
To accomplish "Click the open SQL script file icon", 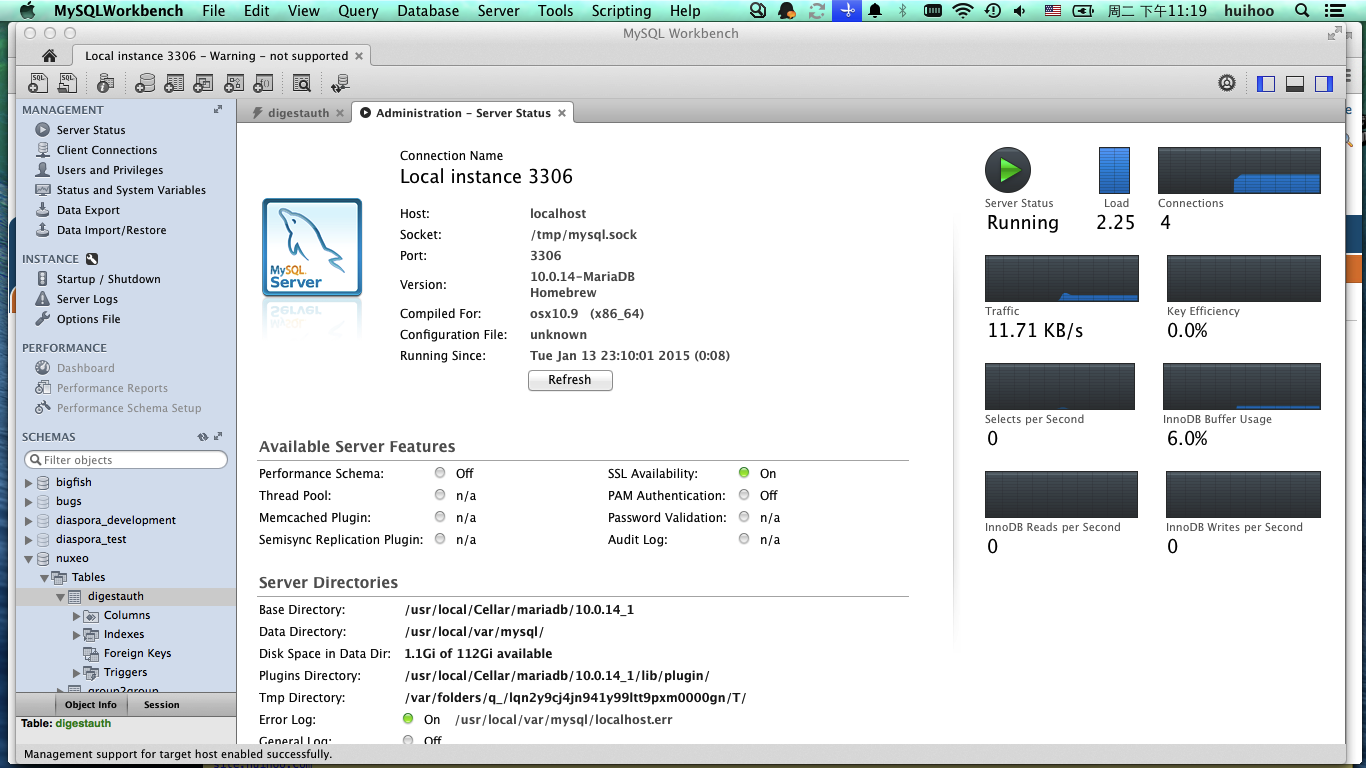I will (x=68, y=84).
